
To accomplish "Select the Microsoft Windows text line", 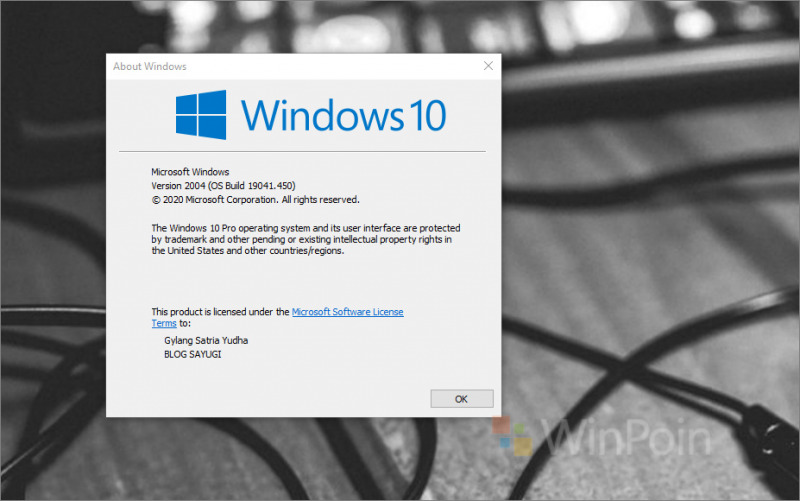I will coord(190,172).
